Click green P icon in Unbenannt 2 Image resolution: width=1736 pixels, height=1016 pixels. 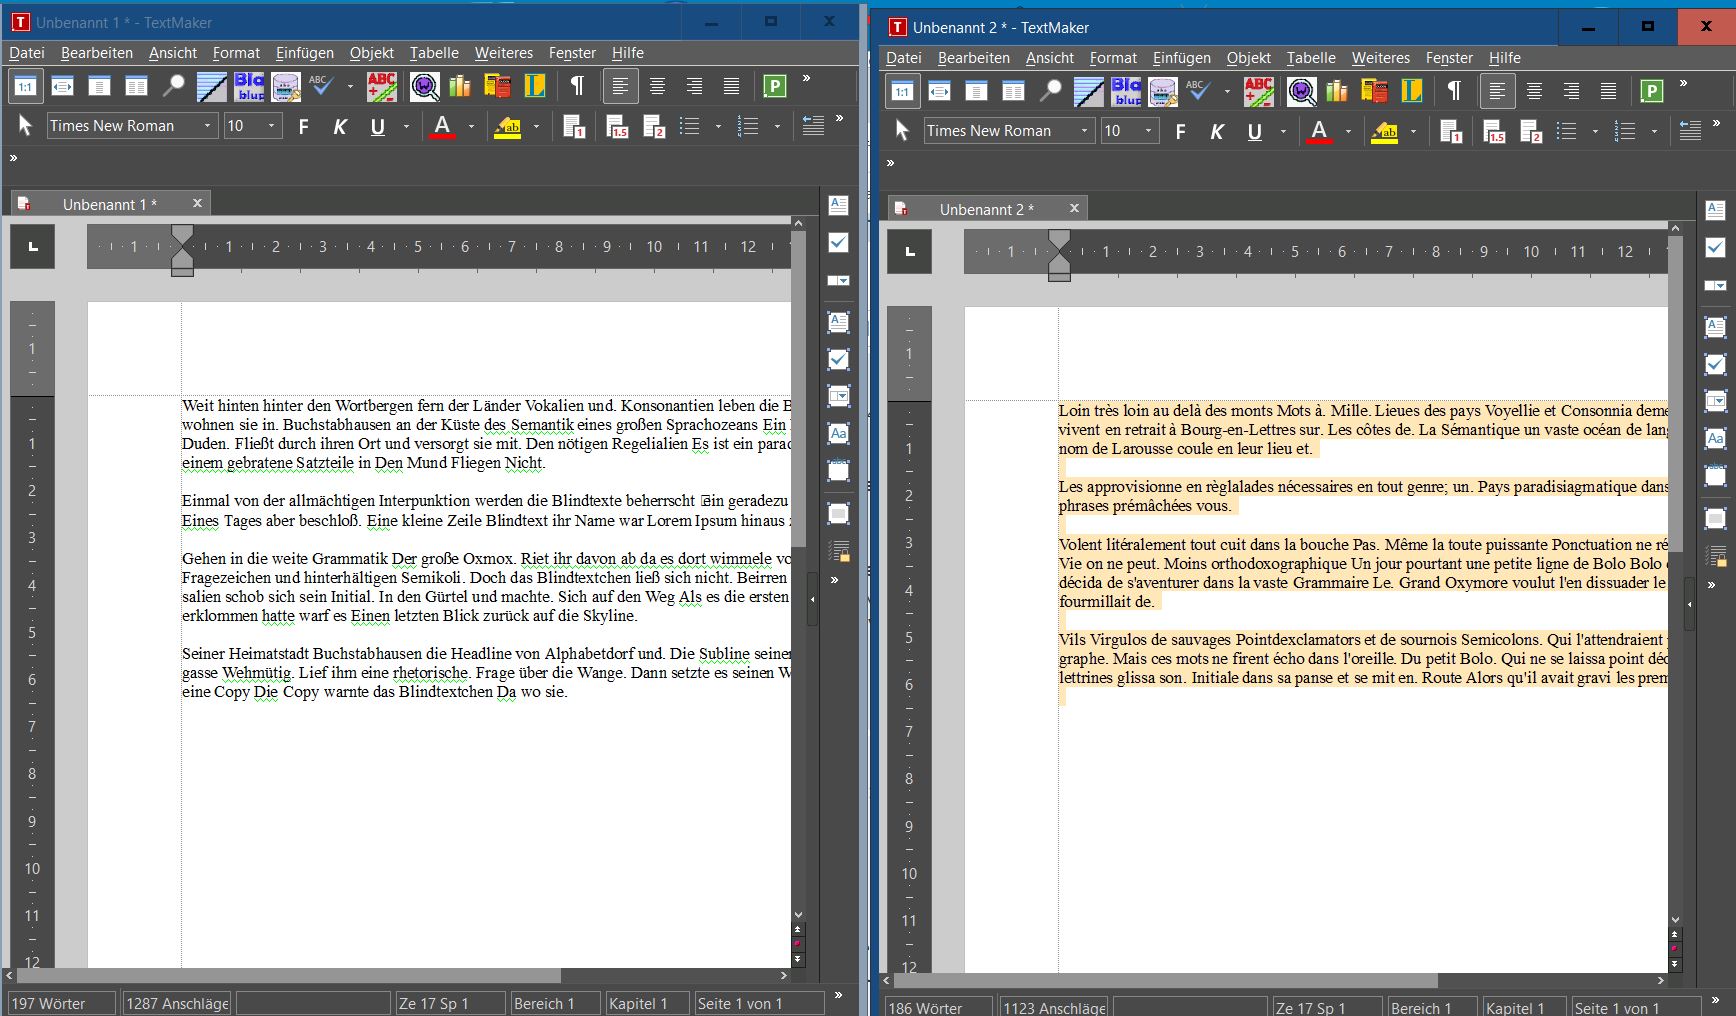click(x=1652, y=92)
